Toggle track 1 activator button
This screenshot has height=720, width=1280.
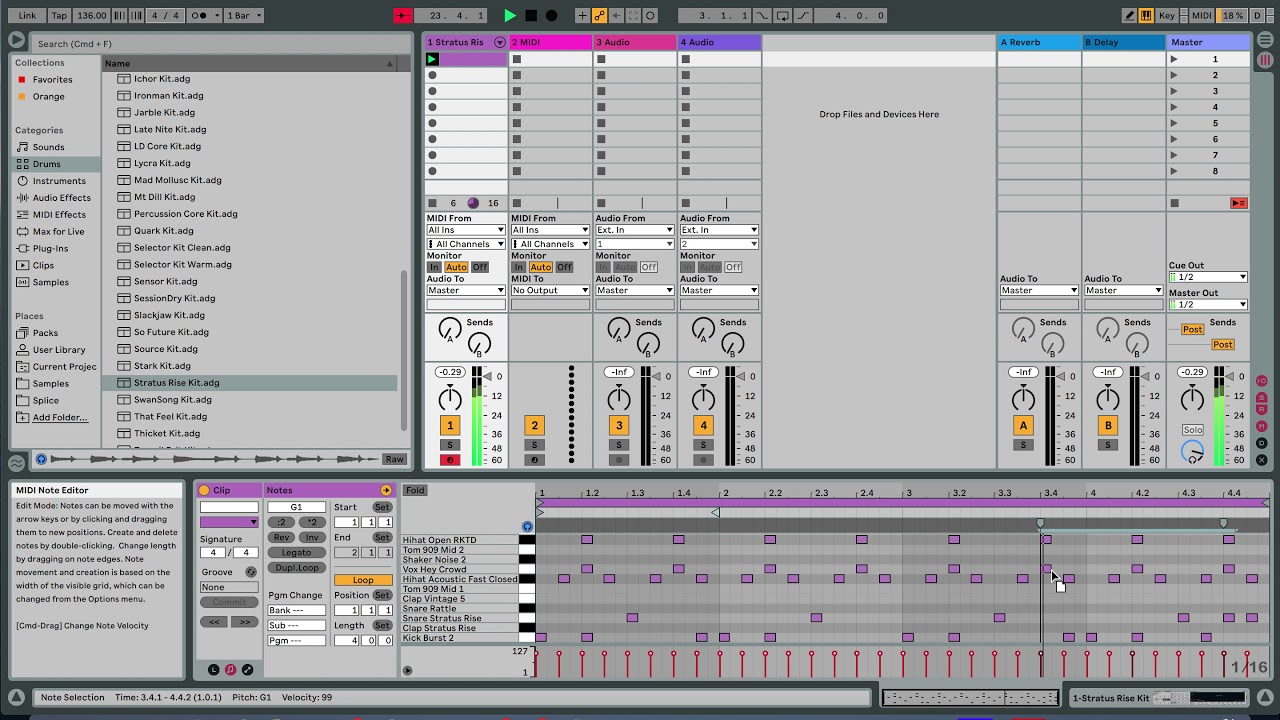click(450, 425)
